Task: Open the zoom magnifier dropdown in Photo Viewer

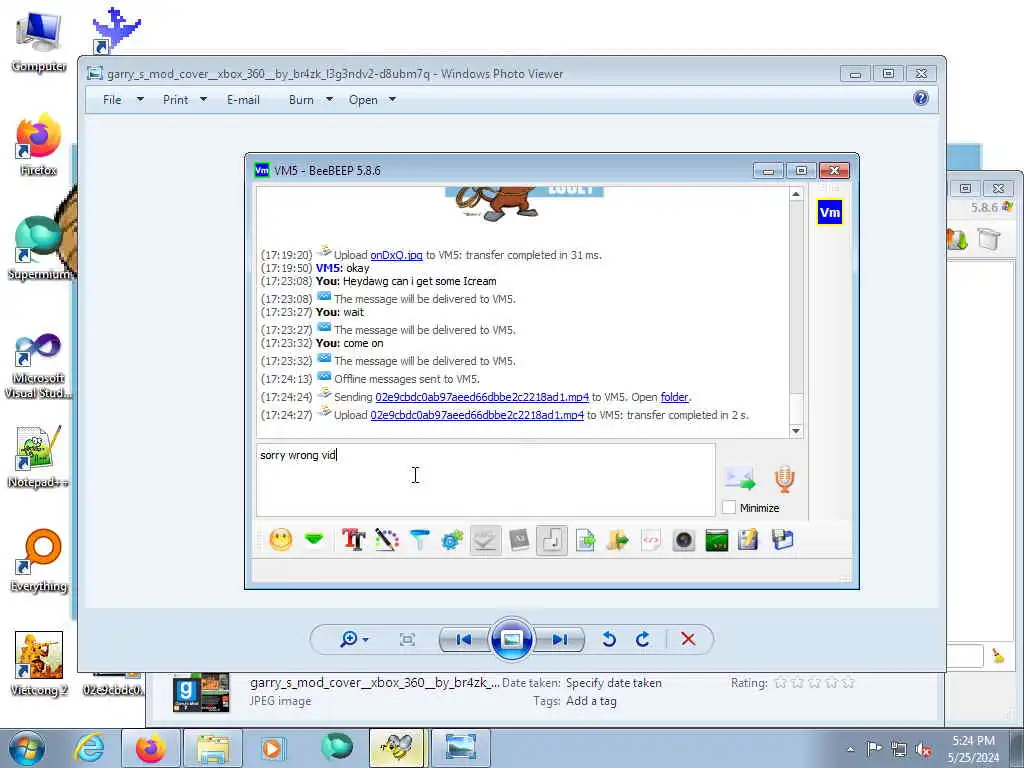Action: point(354,639)
